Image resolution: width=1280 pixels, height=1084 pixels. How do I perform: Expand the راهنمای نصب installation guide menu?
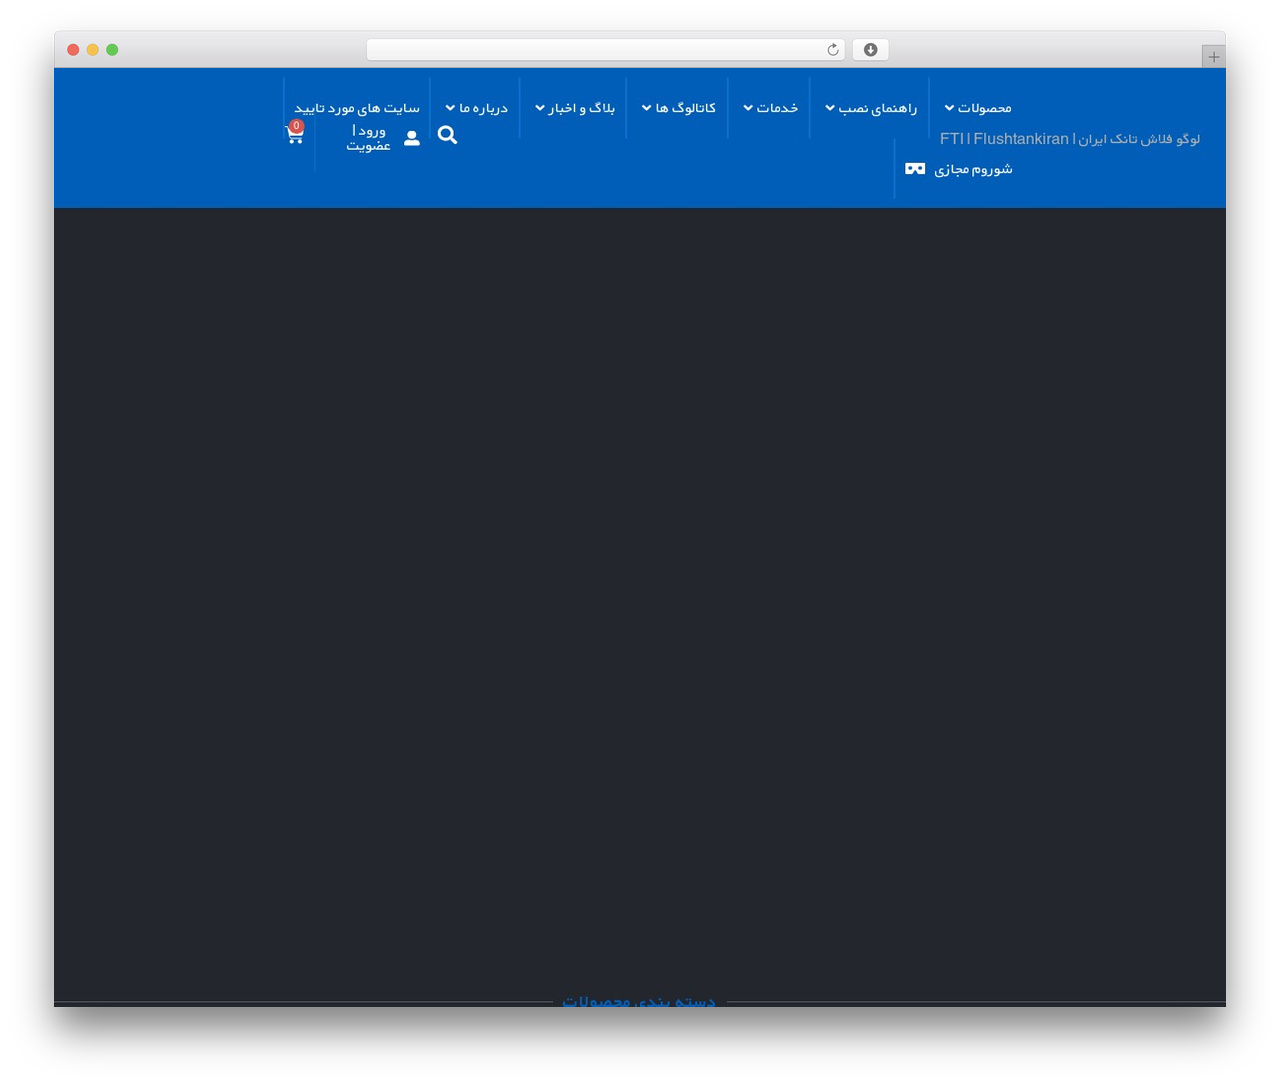coord(871,108)
